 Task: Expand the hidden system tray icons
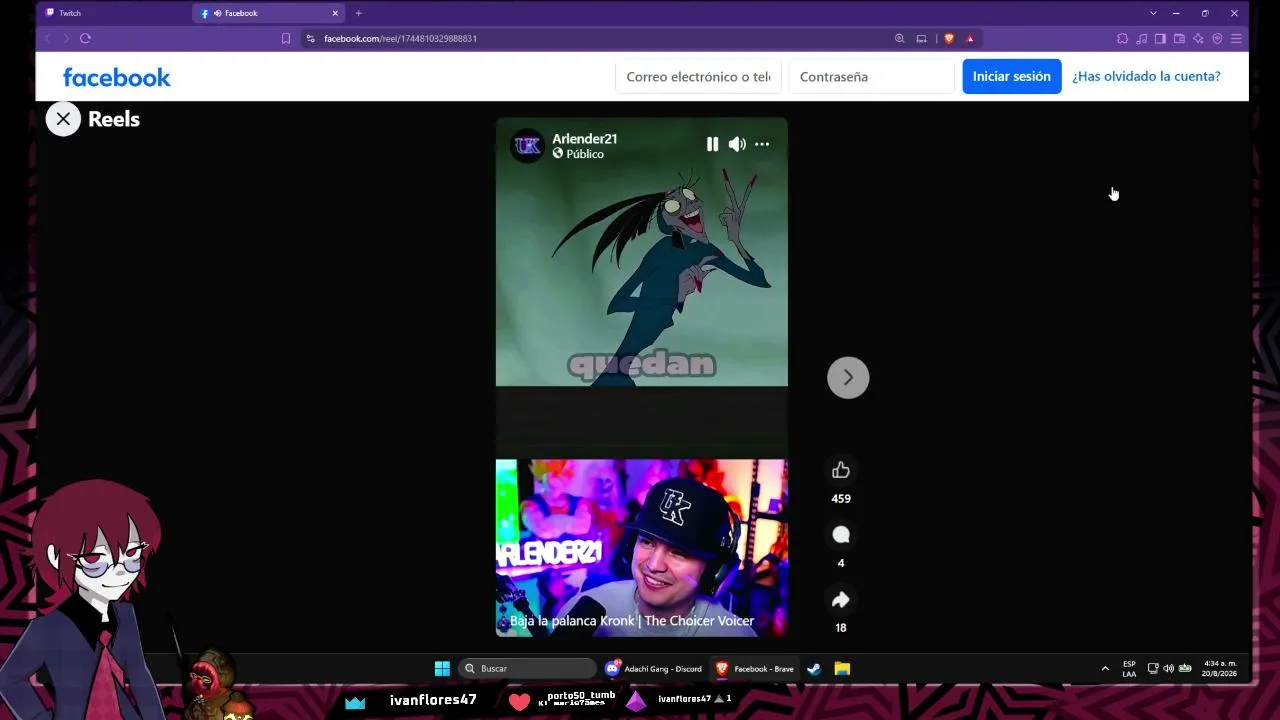click(1105, 669)
